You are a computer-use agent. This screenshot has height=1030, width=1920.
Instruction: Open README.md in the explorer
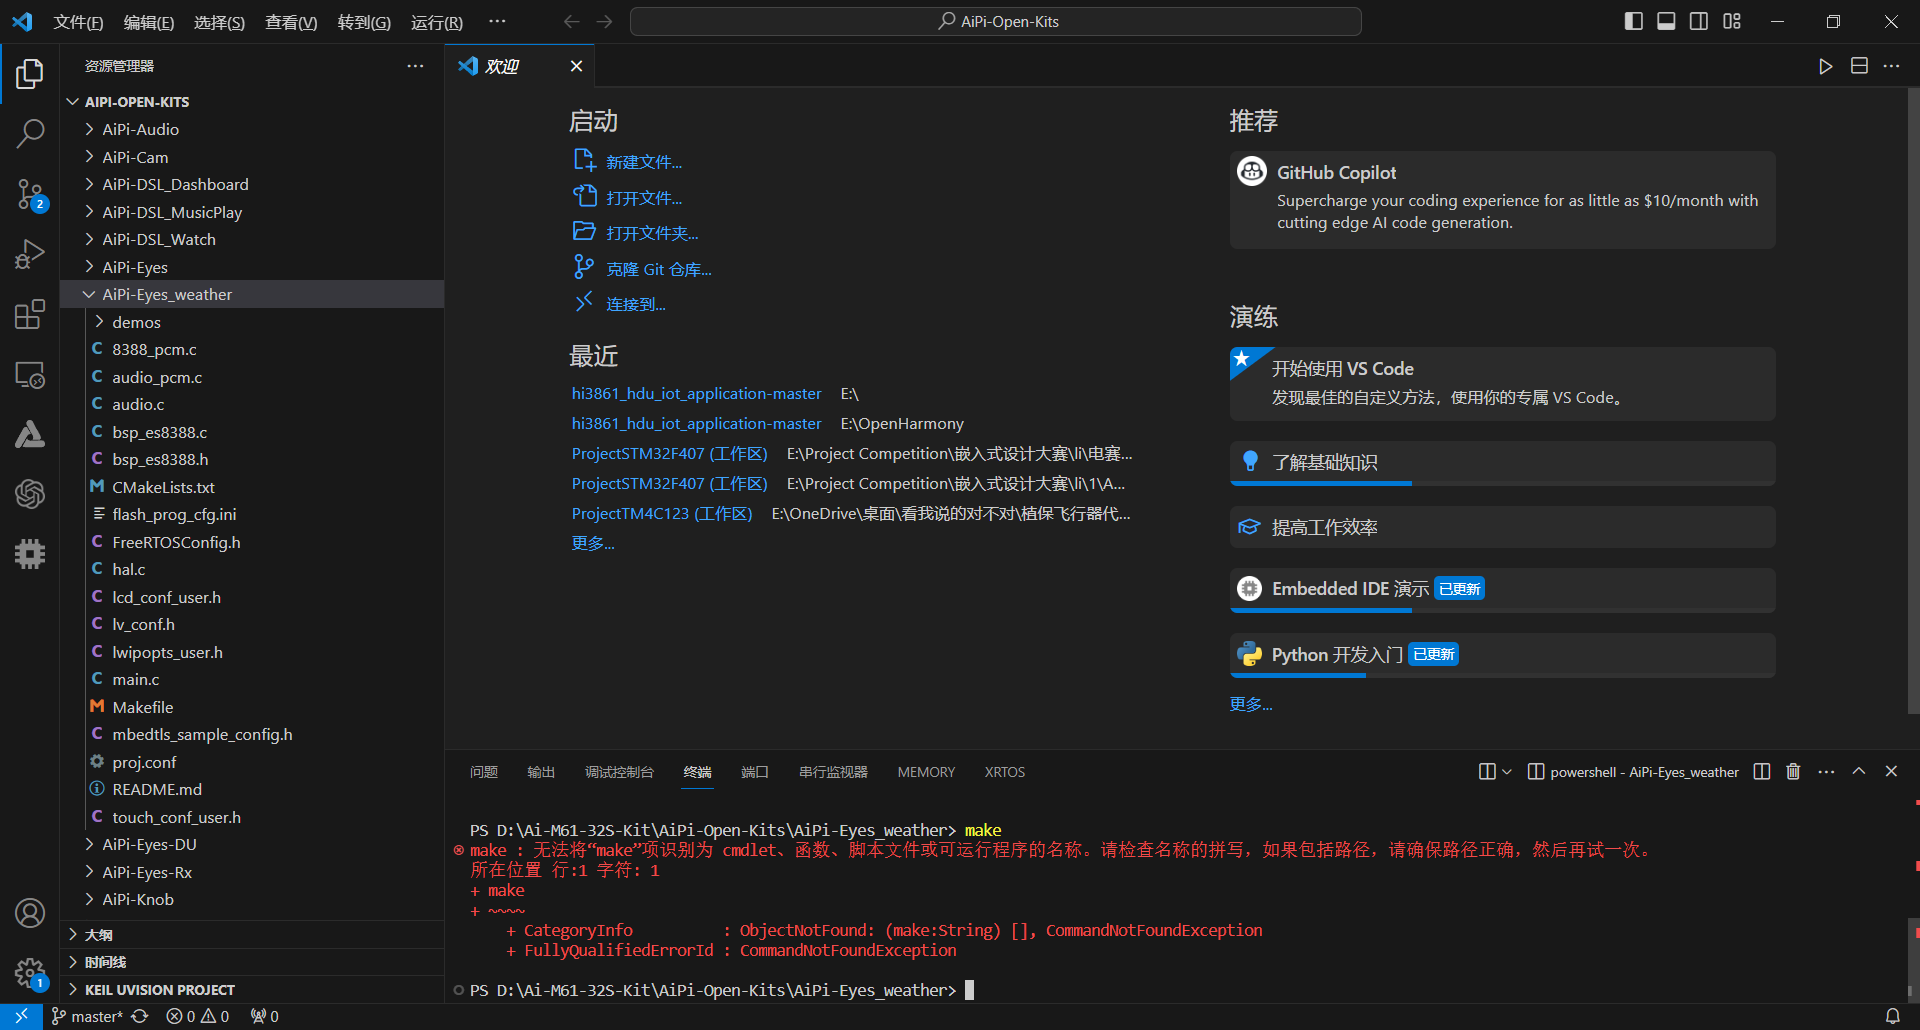tap(252, 789)
